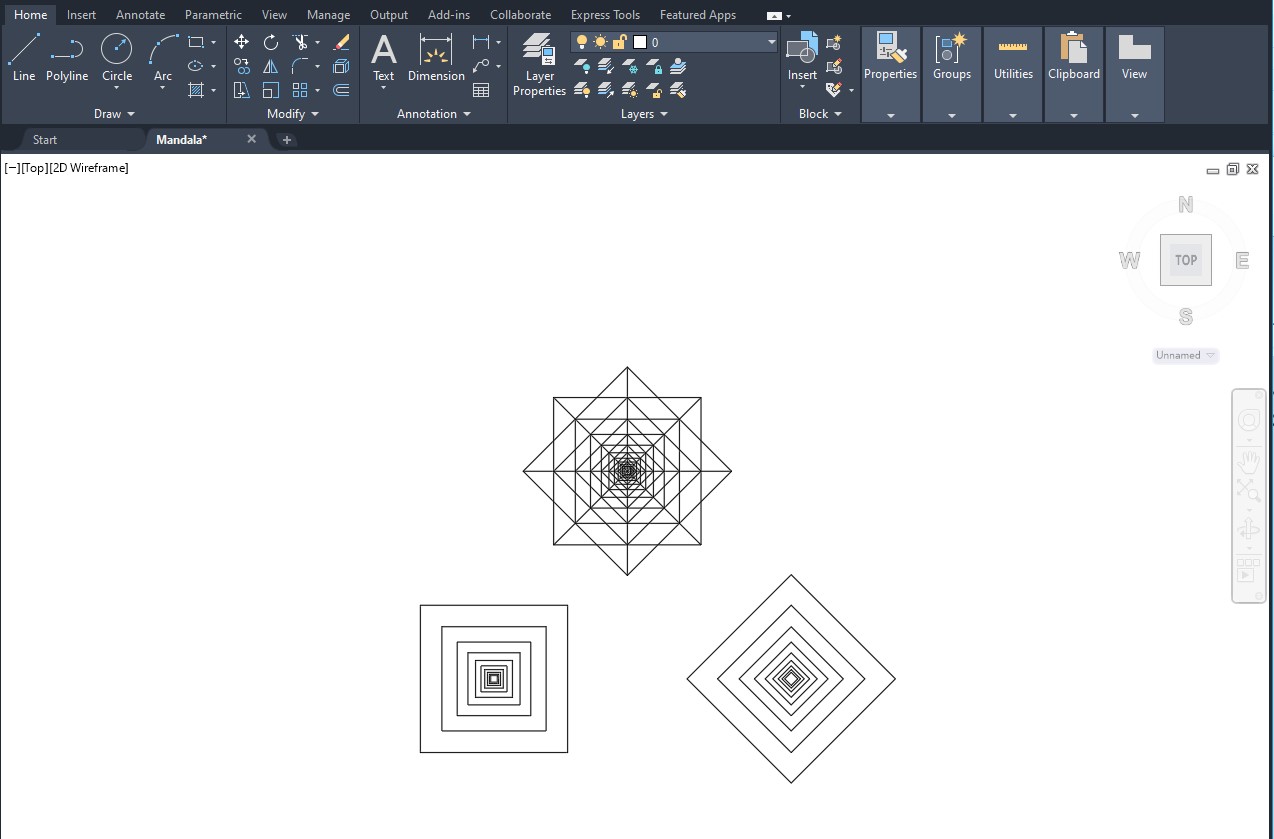
Task: Expand the Annotation panel
Action: (x=433, y=114)
